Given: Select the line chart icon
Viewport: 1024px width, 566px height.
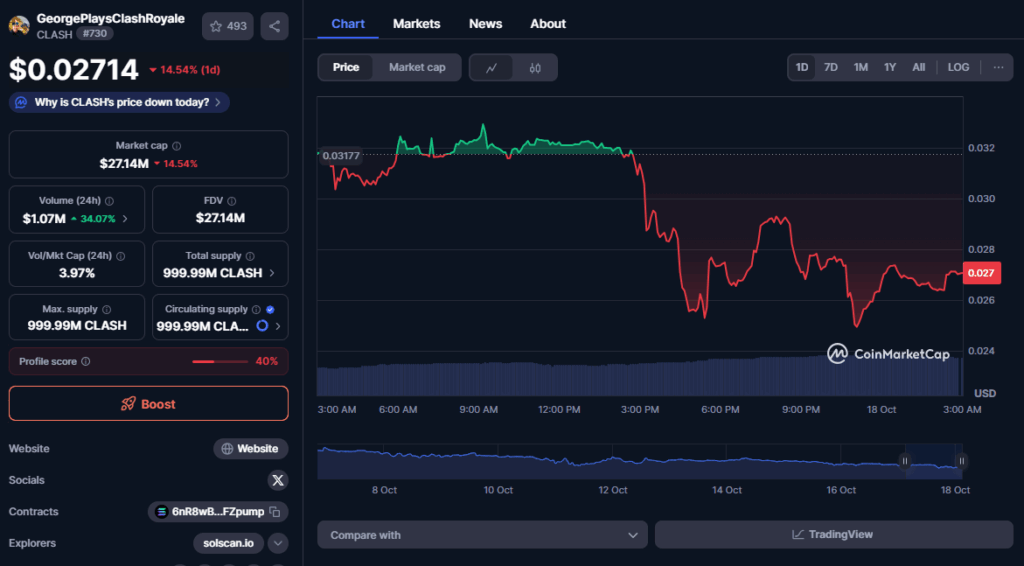Looking at the screenshot, I should click(491, 67).
